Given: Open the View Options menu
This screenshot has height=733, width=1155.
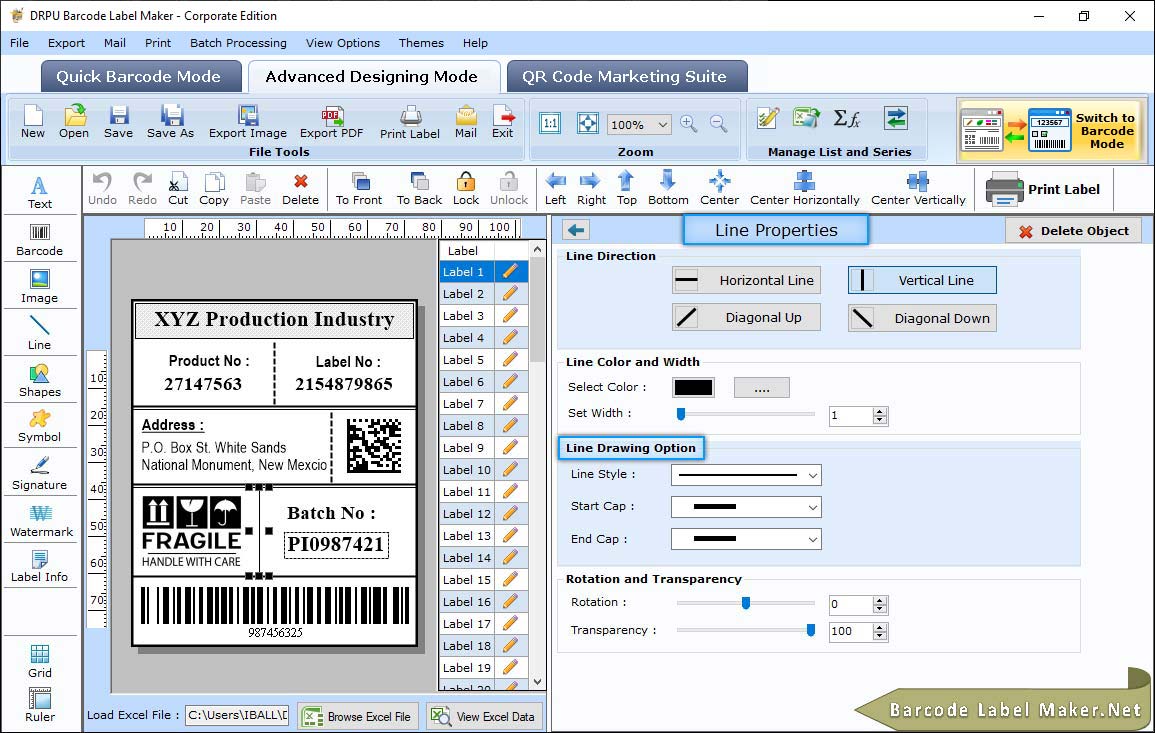Looking at the screenshot, I should 343,43.
